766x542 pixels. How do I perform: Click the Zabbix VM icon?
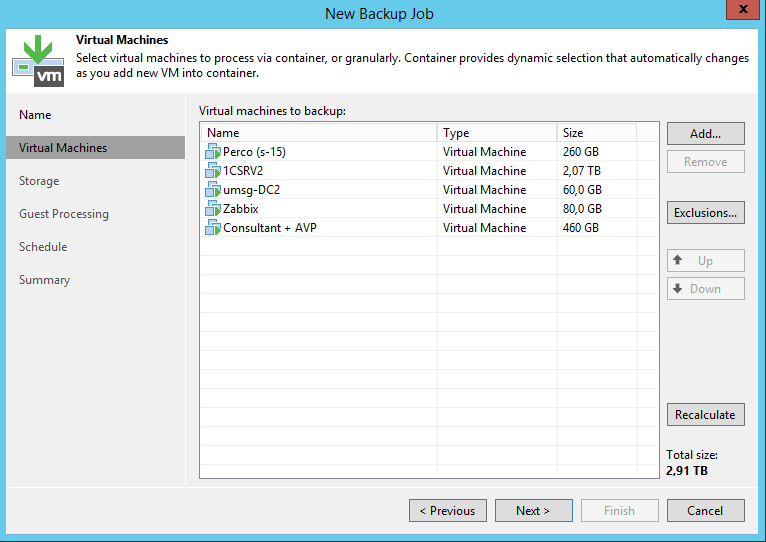212,209
